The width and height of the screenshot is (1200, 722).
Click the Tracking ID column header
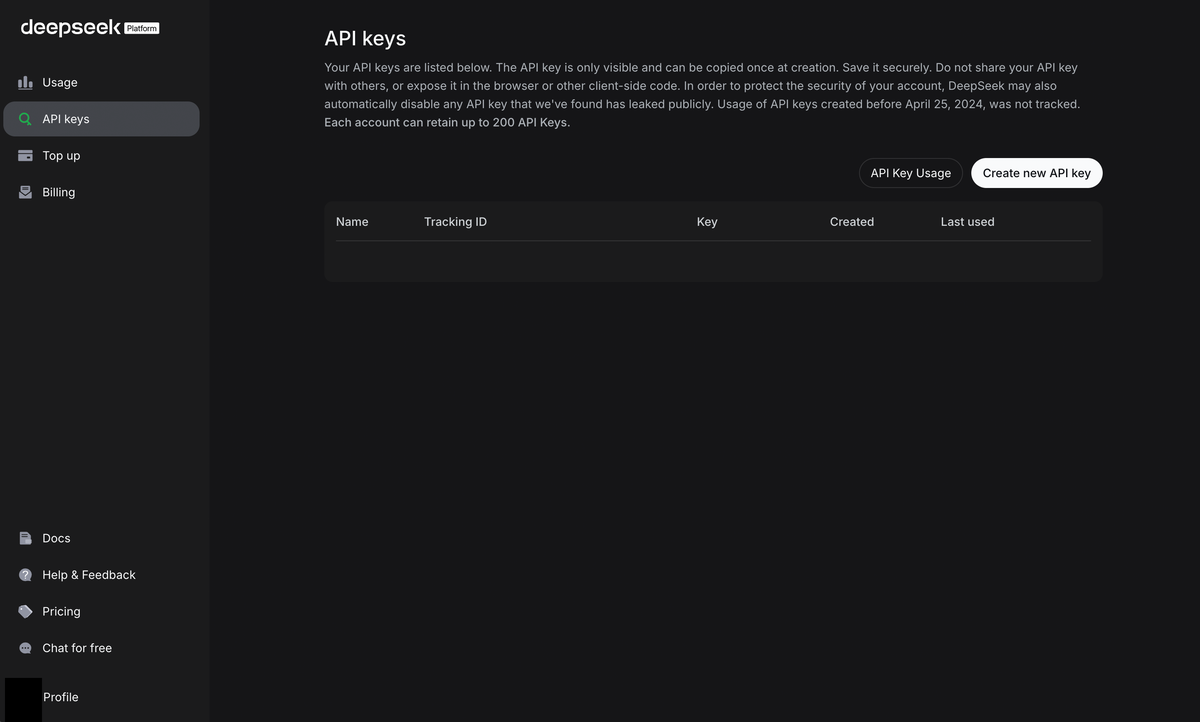coord(455,222)
